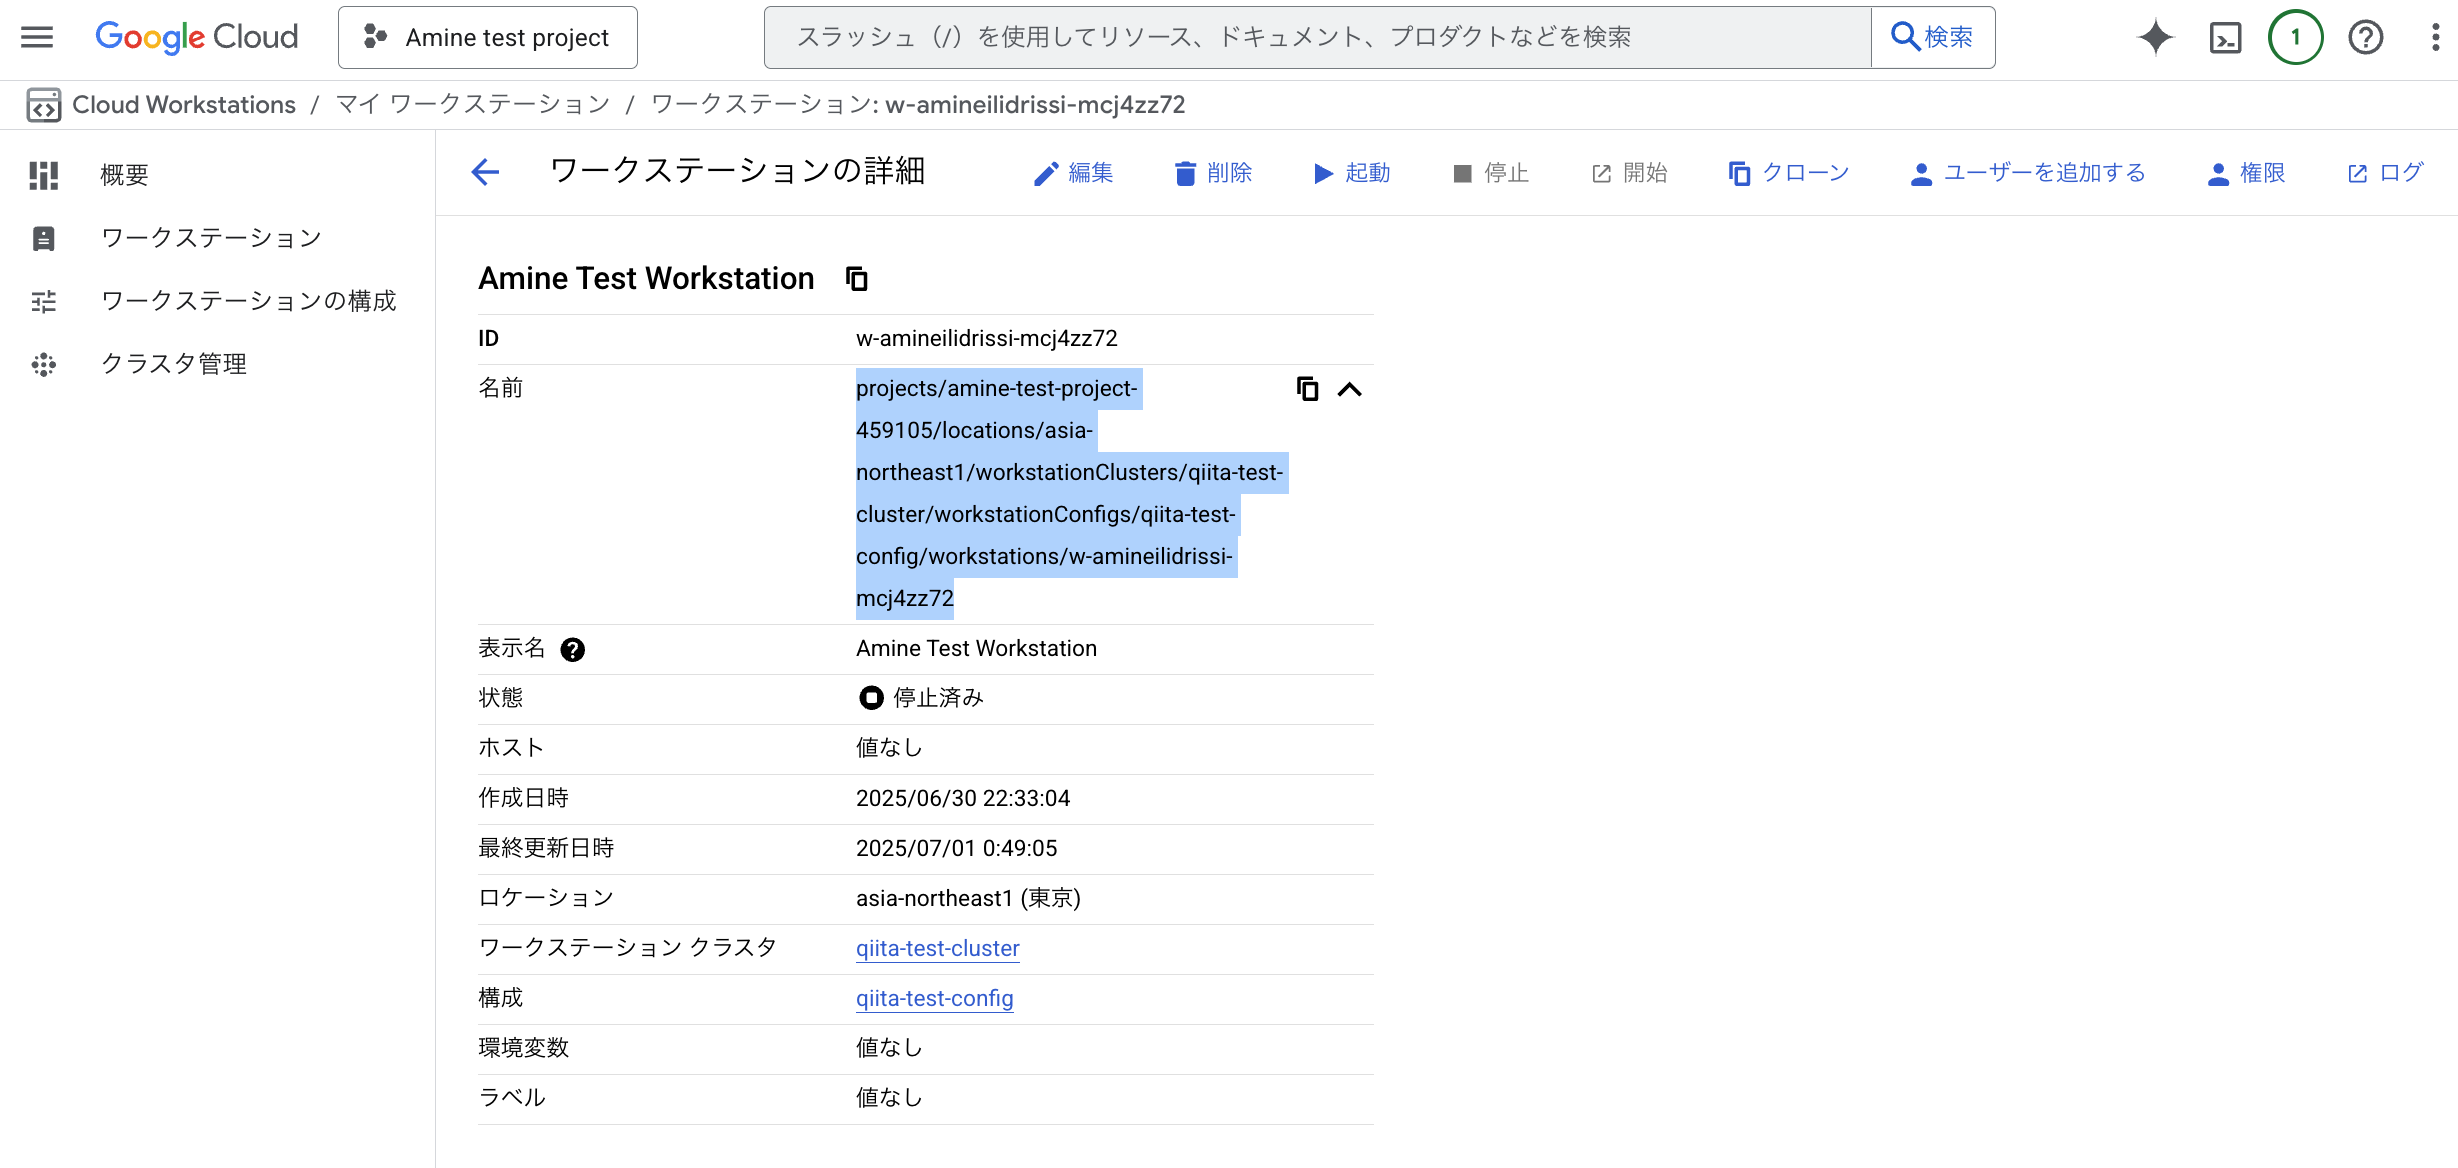Open the Amine test project picker
Viewport: 2458px width, 1168px height.
(487, 37)
